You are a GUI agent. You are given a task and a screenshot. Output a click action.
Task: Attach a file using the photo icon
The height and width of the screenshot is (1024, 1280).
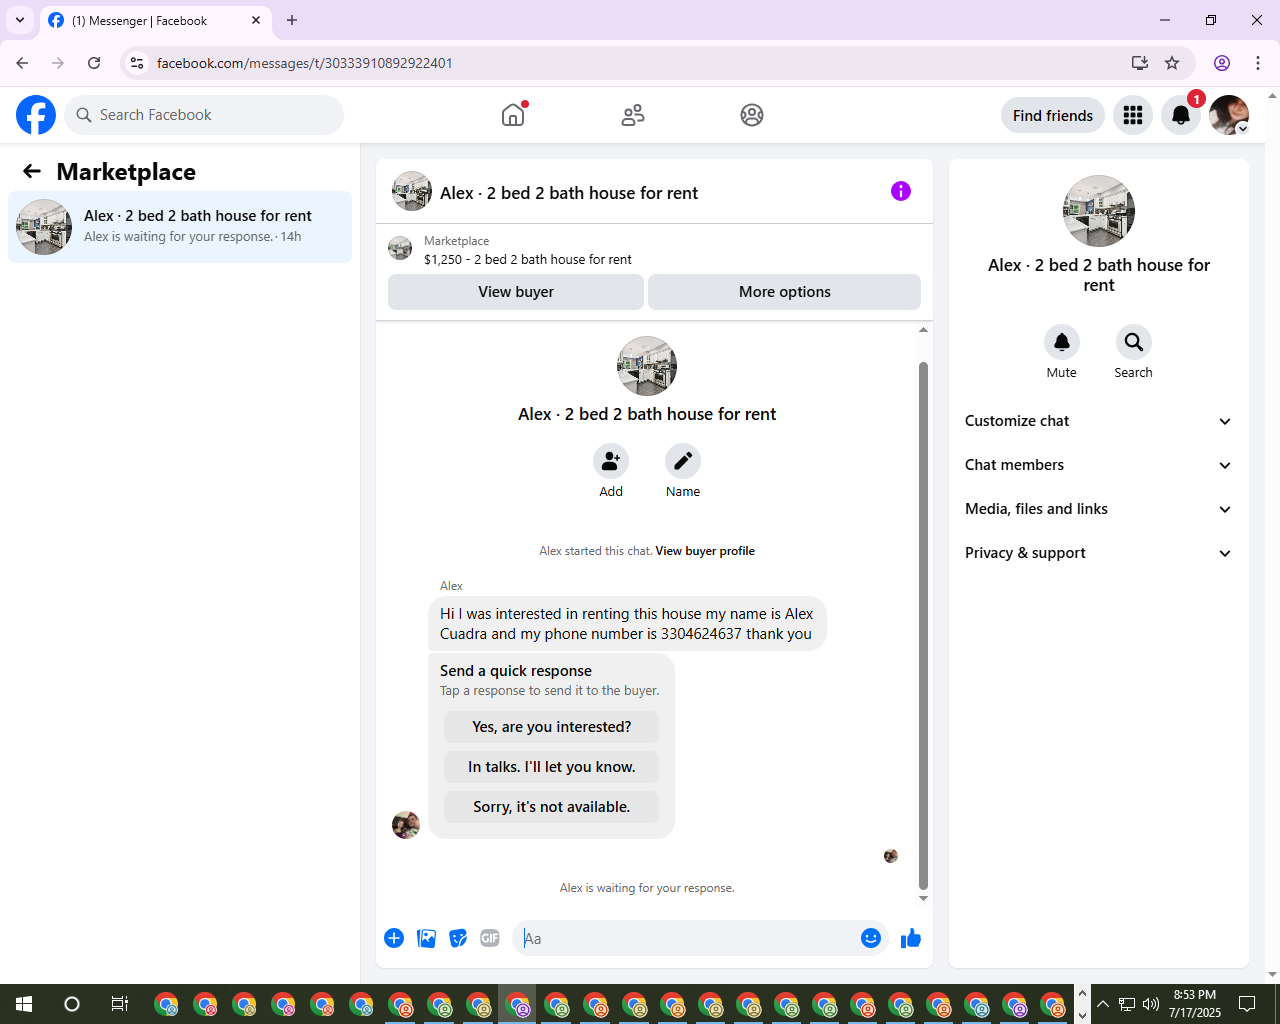pyautogui.click(x=426, y=938)
